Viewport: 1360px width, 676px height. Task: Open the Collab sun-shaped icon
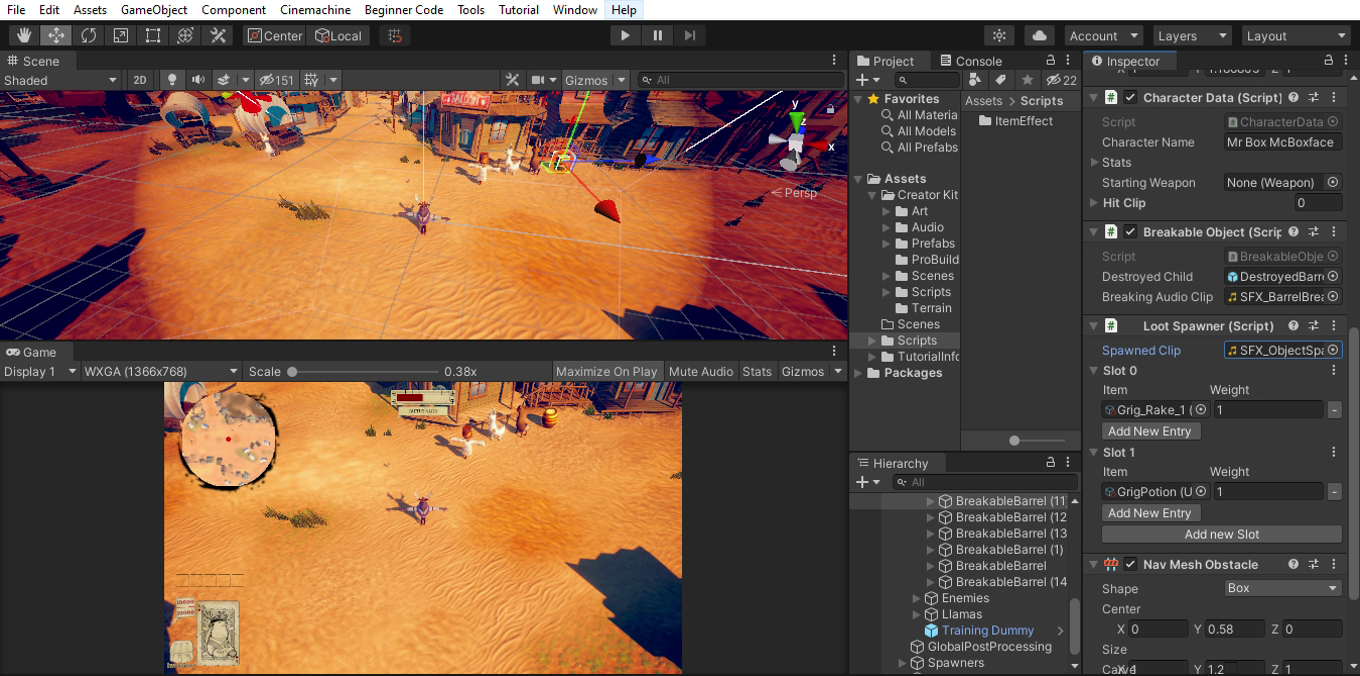[999, 35]
